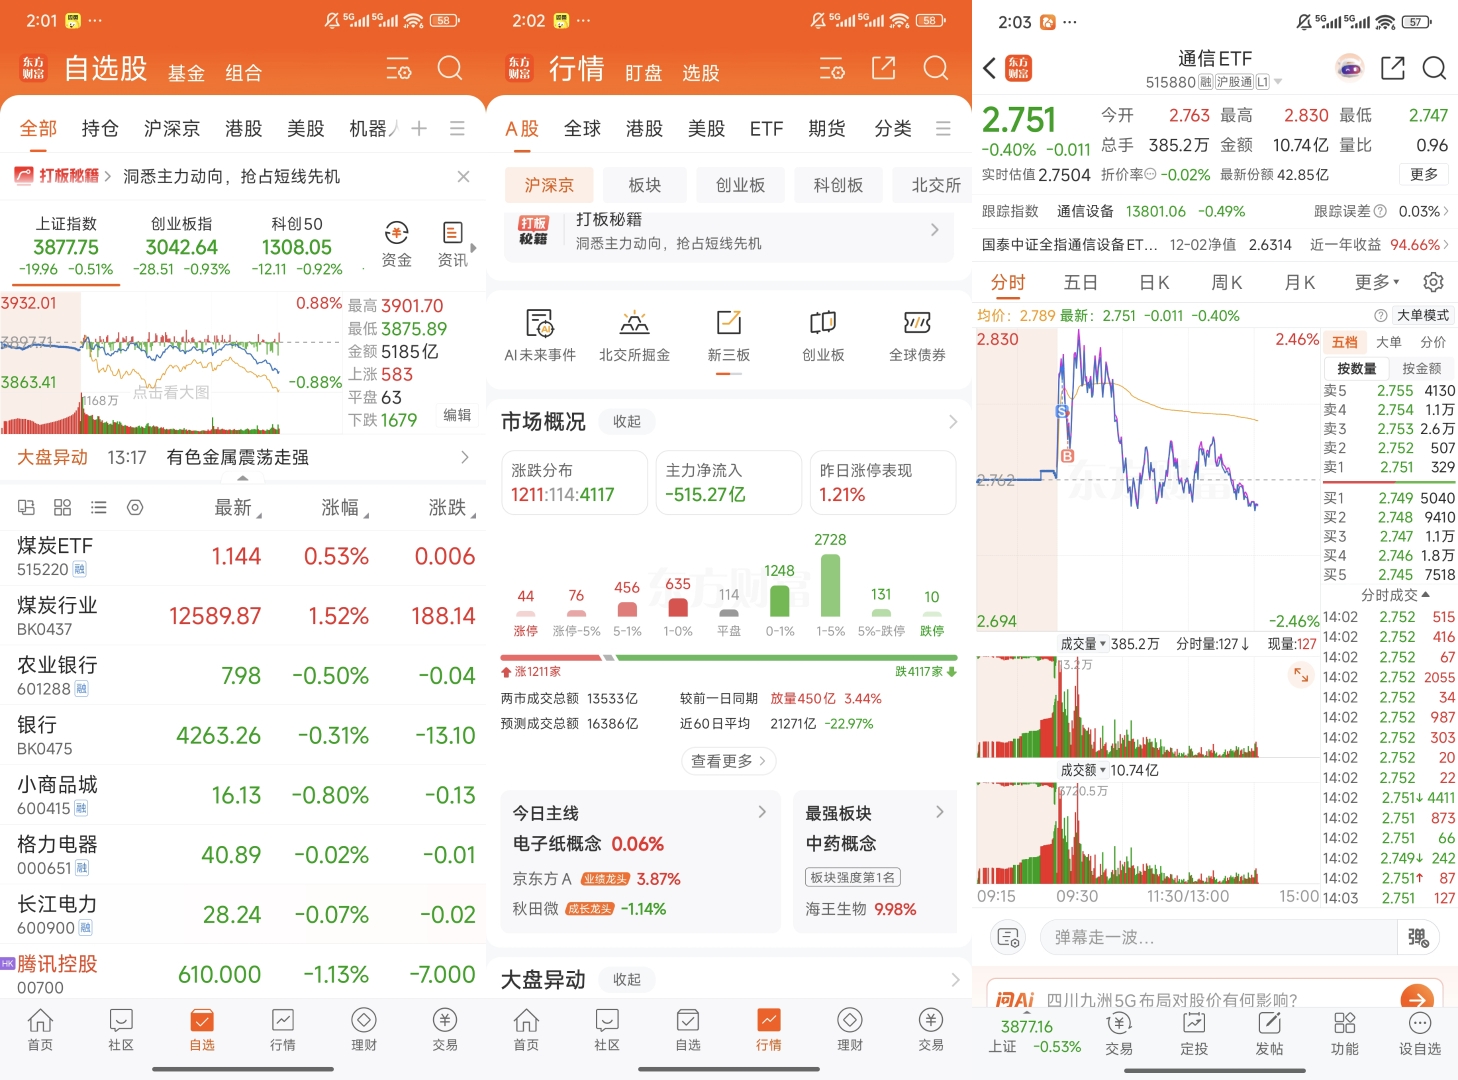Tap 编辑 on index panel
Screen dimensions: 1458x1080
[x=457, y=415]
